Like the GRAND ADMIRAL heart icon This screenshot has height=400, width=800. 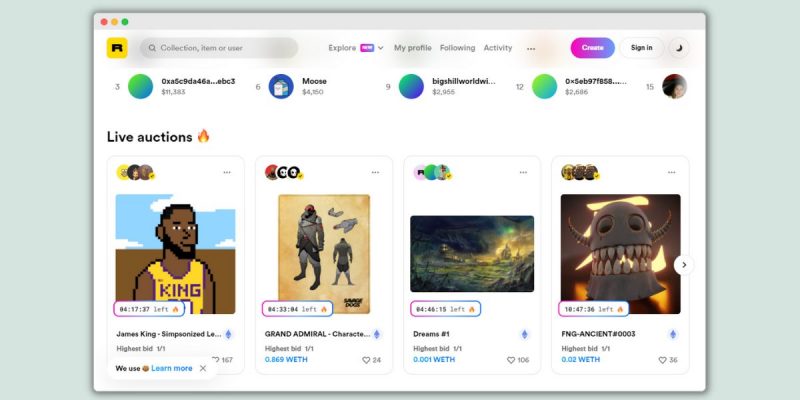point(366,360)
